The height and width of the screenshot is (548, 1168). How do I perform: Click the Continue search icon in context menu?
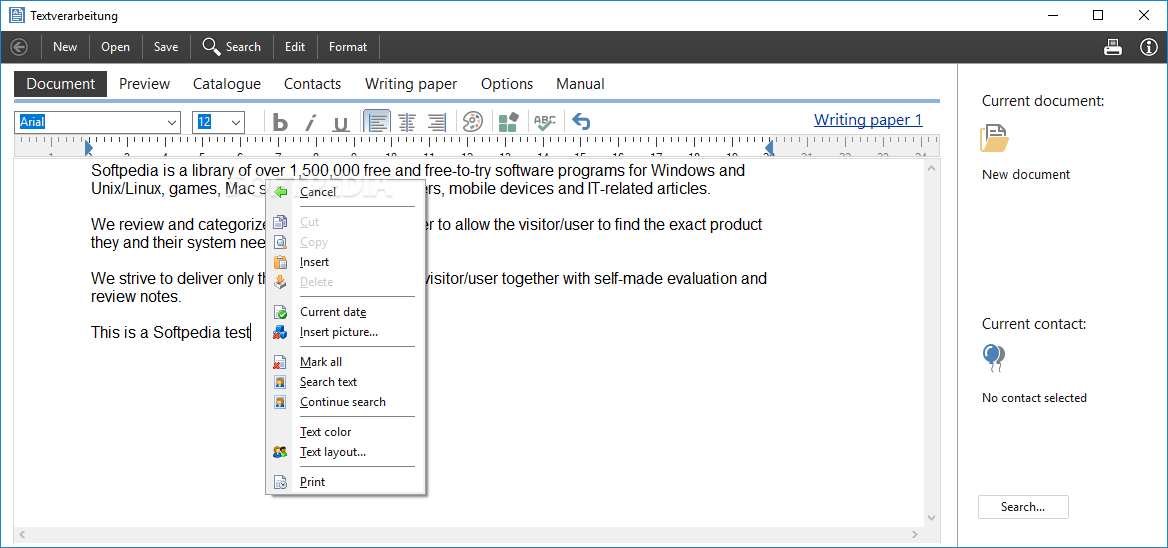point(280,402)
